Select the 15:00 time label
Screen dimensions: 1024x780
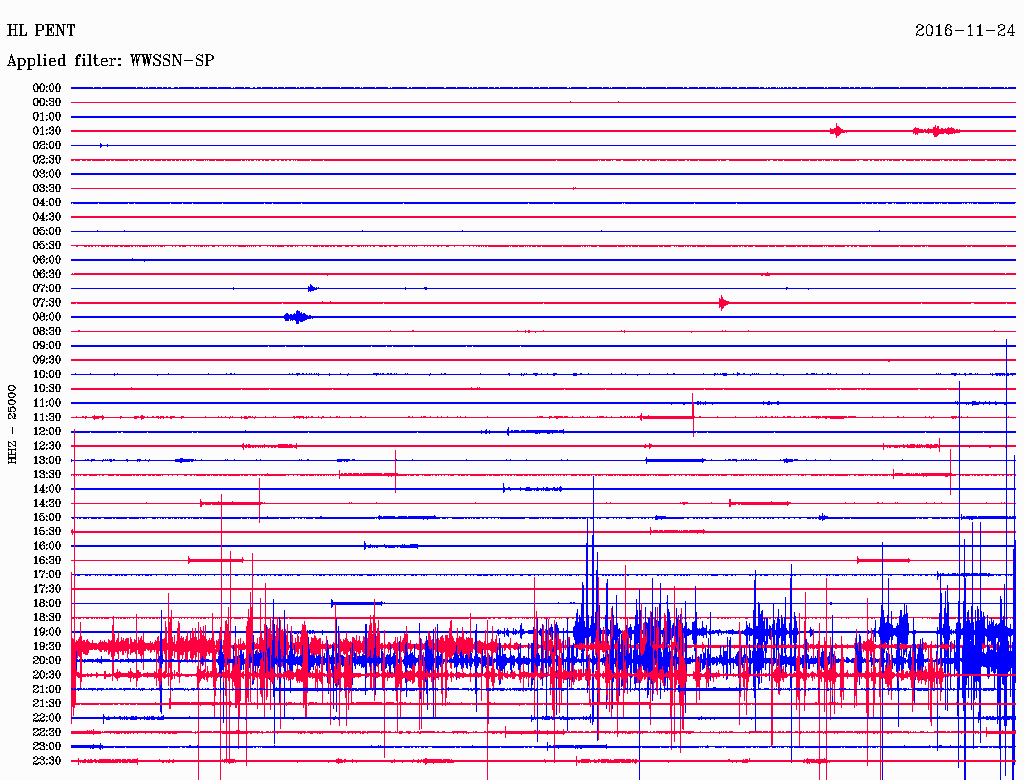pyautogui.click(x=47, y=517)
